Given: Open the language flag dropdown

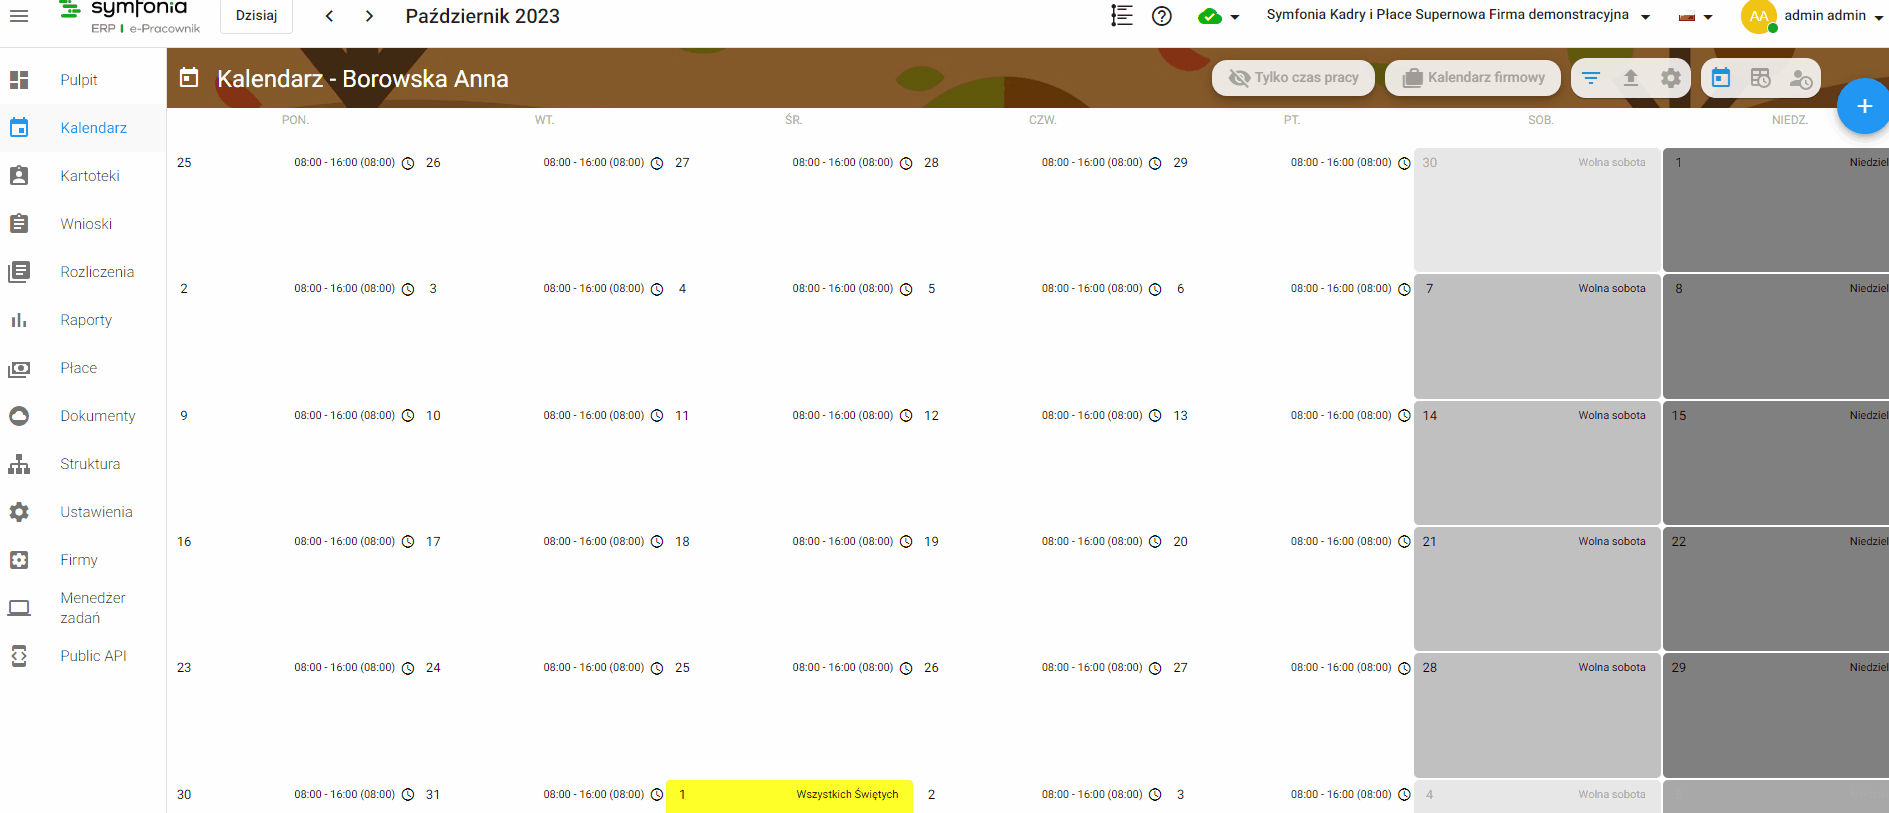Looking at the screenshot, I should click(1695, 16).
